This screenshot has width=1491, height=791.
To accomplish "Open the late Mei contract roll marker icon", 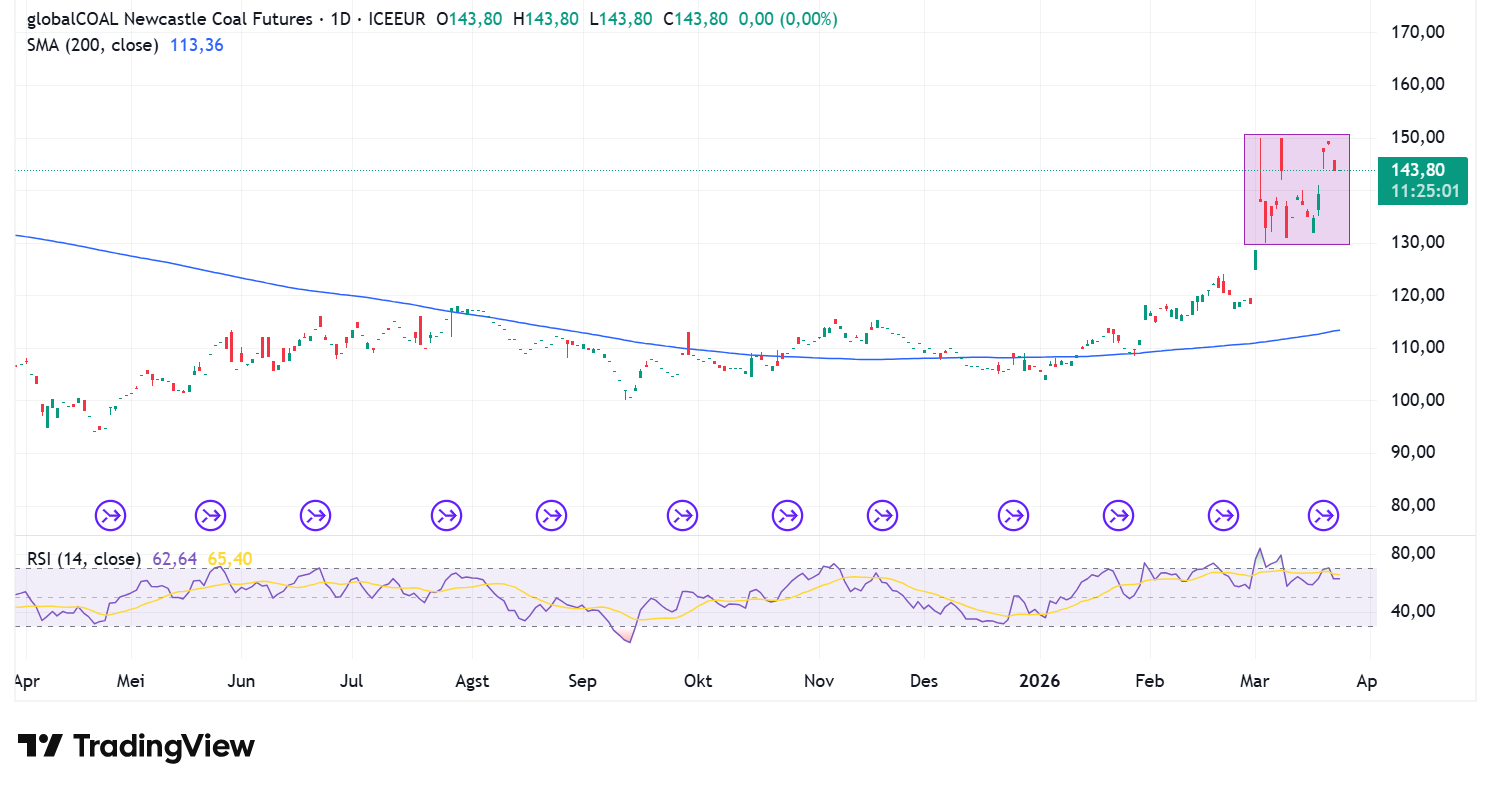I will pyautogui.click(x=211, y=516).
